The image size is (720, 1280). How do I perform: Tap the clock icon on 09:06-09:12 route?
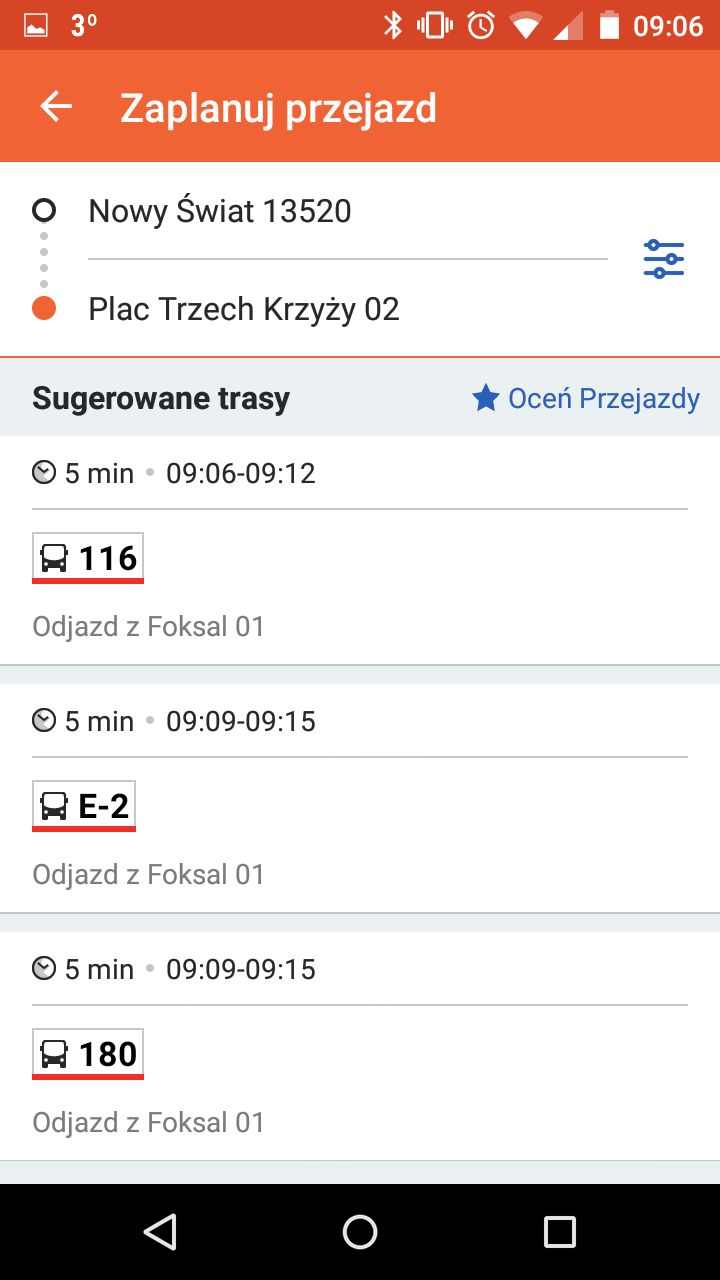[44, 472]
